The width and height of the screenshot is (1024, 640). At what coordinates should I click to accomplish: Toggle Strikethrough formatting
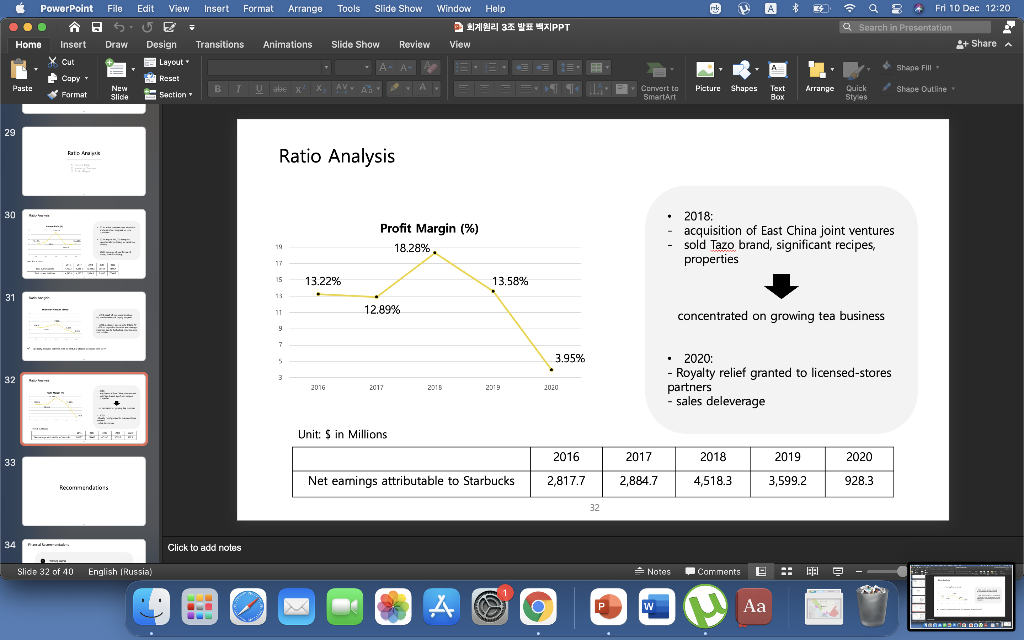tap(280, 89)
